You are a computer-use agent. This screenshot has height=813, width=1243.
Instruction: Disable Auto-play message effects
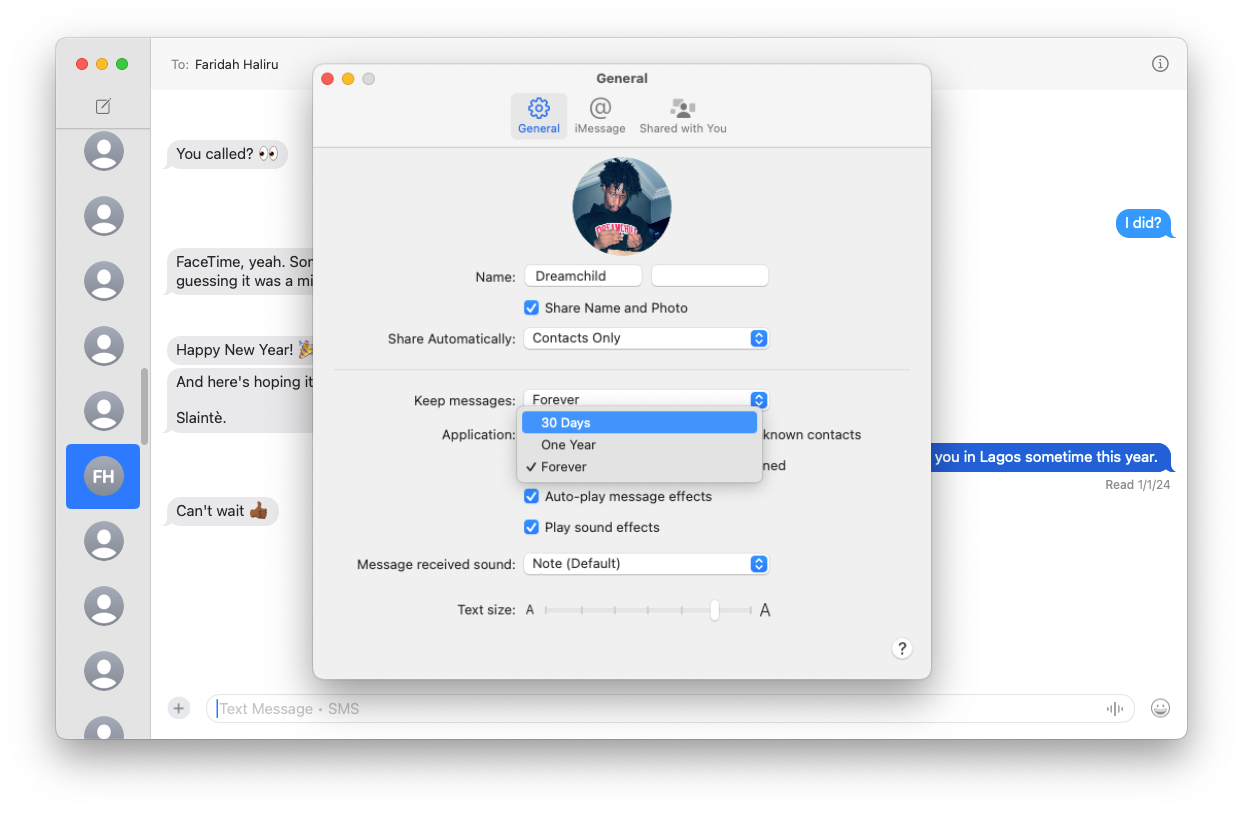[531, 496]
